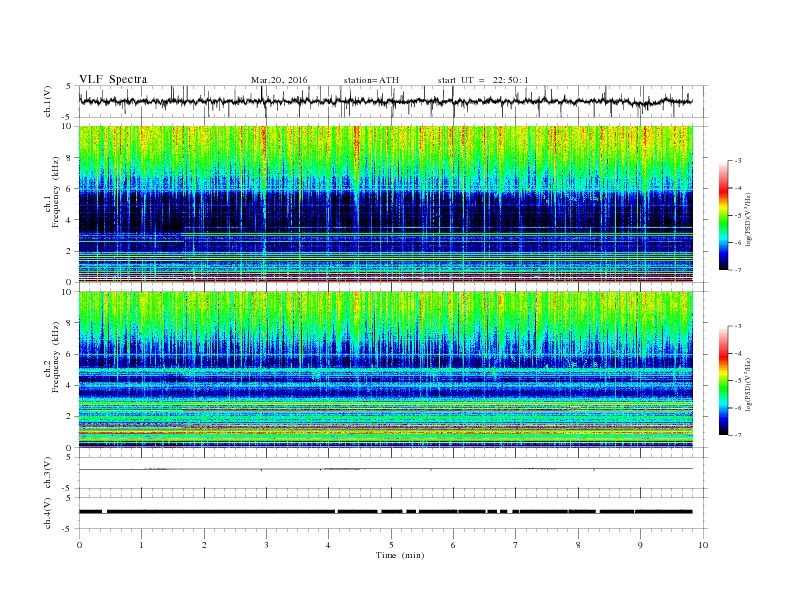This screenshot has width=792, height=612.
Task: Click the ch.2 spectrogram color bar
Action: pos(723,380)
